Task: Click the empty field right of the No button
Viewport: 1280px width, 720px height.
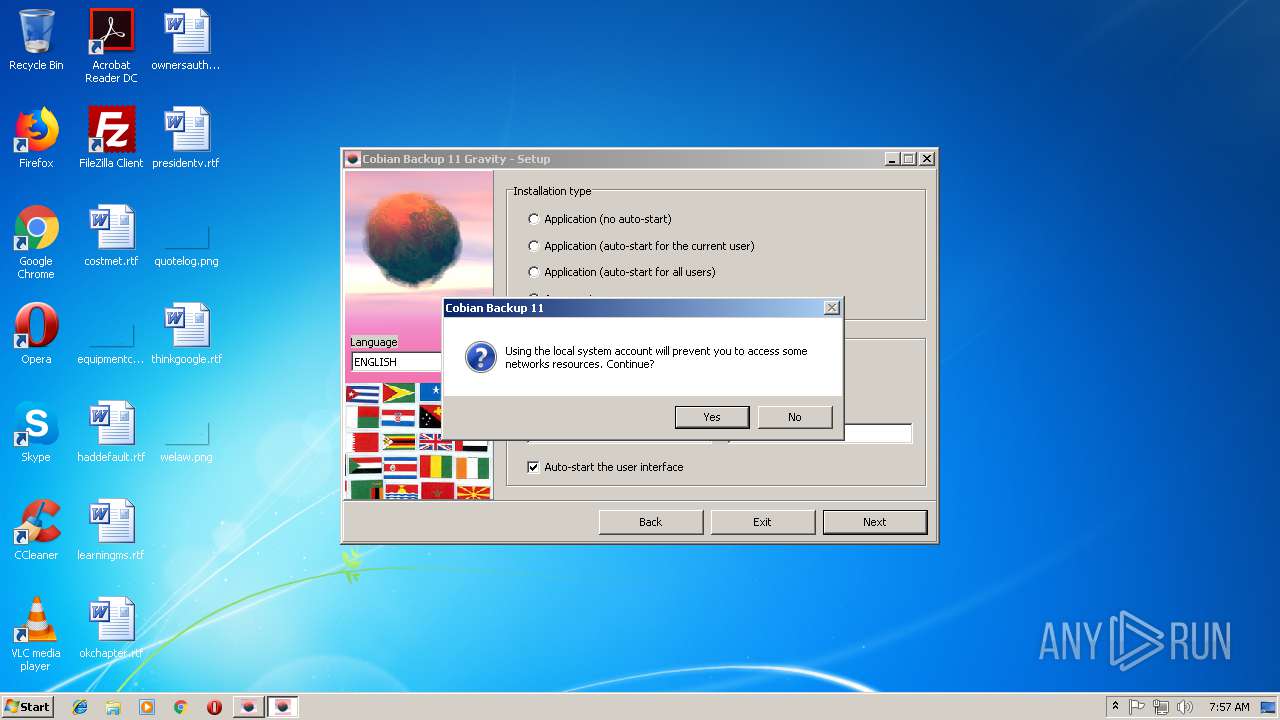Action: pos(878,433)
